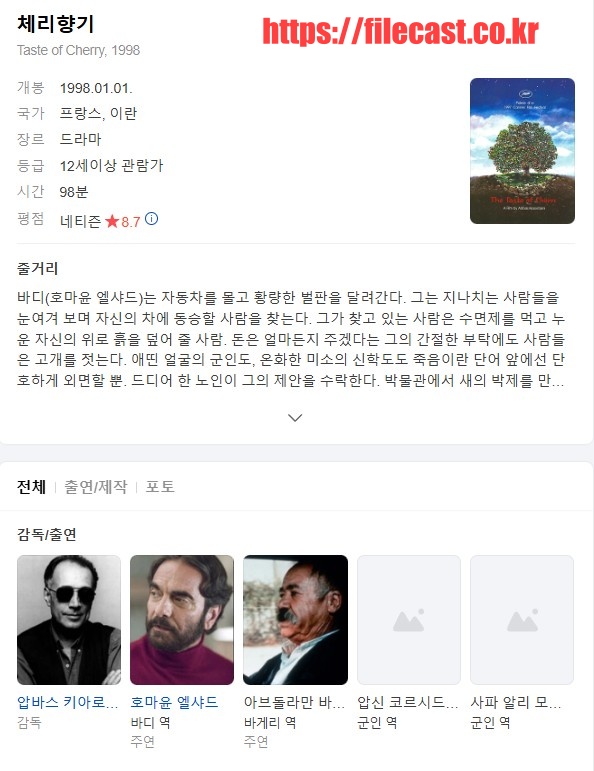Open the 호마윤 엘샤드 actor name link

pos(174,702)
